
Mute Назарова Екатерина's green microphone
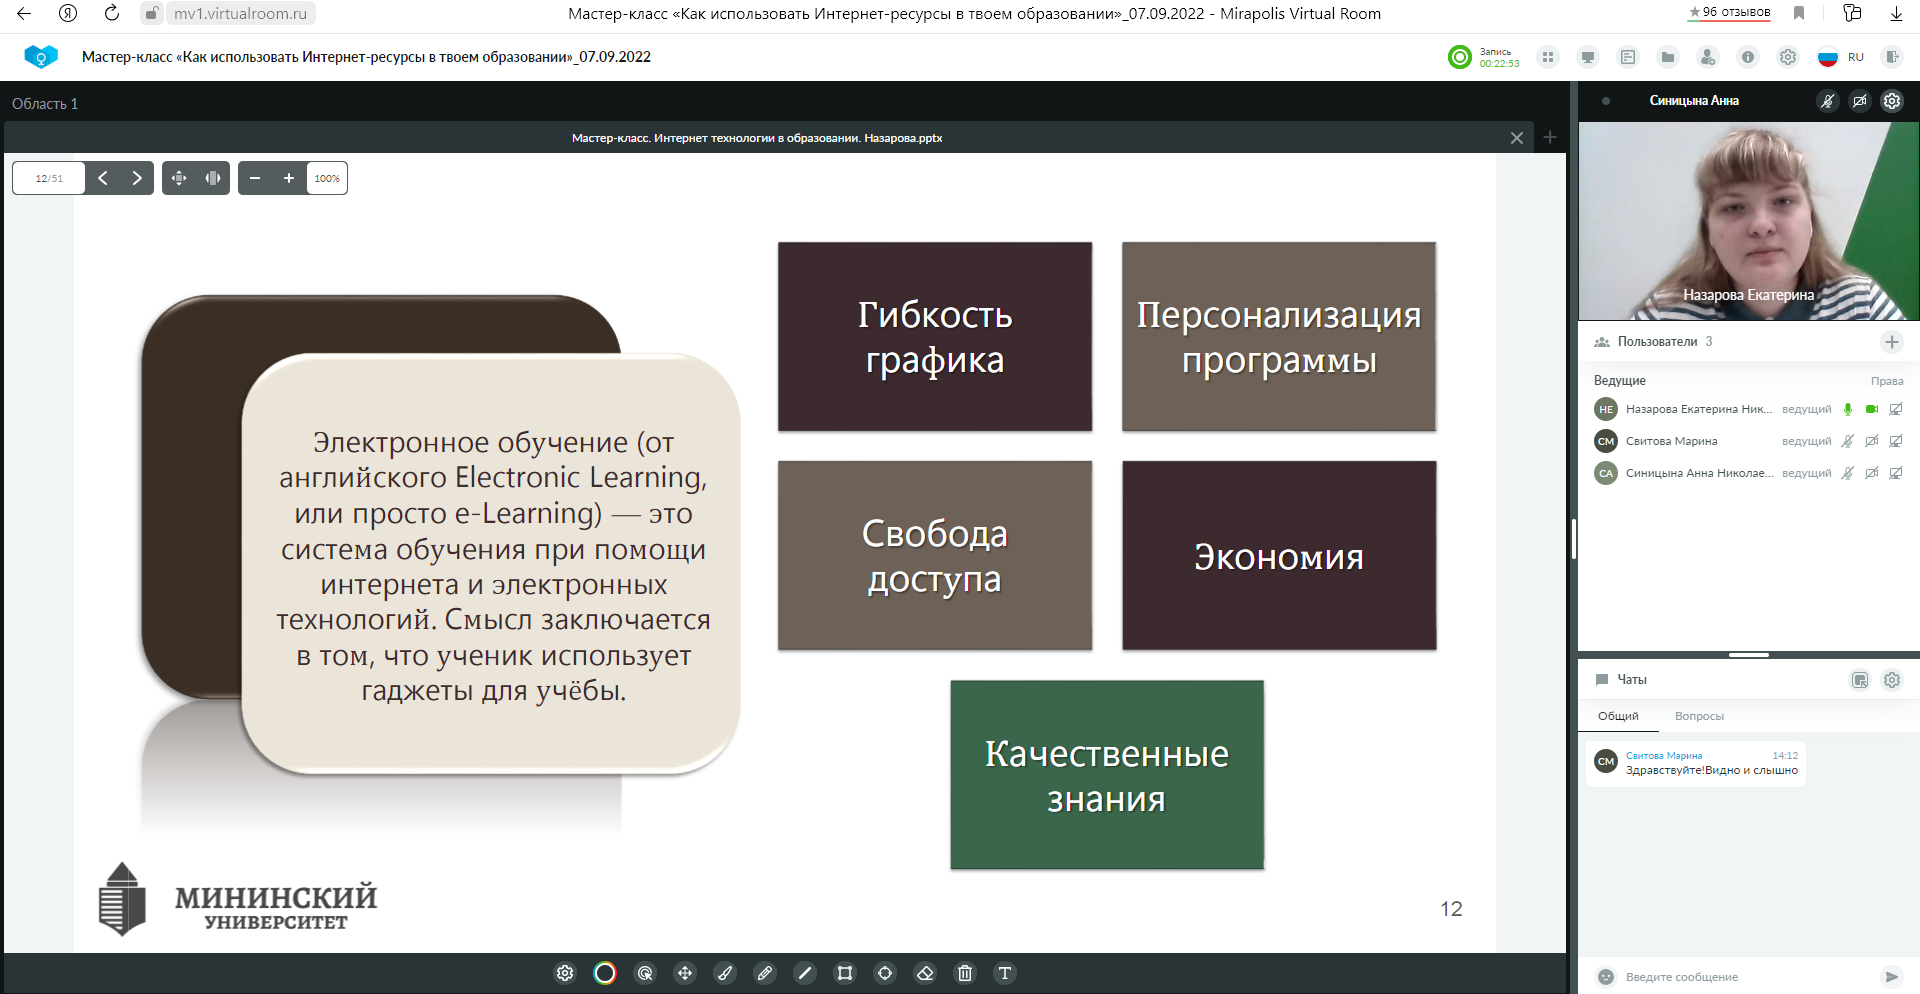point(1848,409)
